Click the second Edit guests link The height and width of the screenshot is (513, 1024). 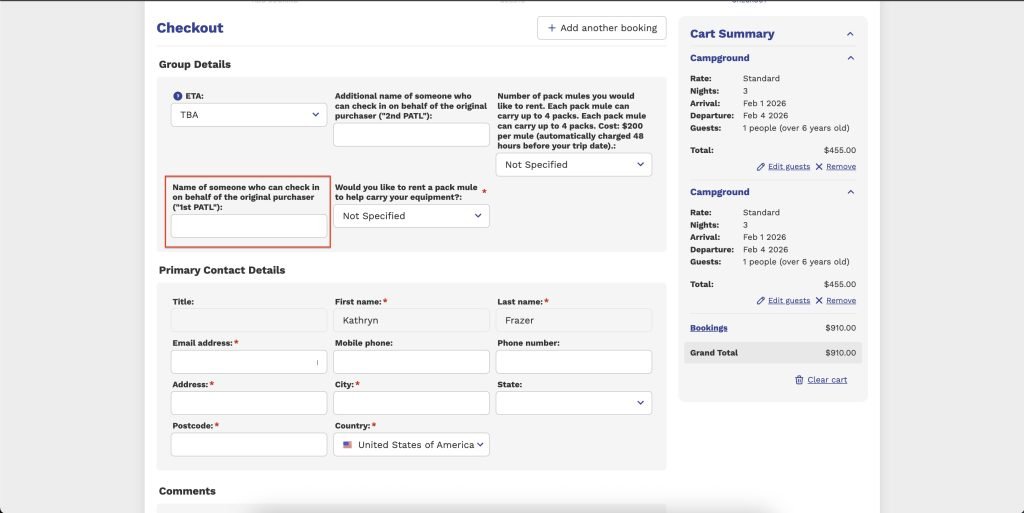788,301
